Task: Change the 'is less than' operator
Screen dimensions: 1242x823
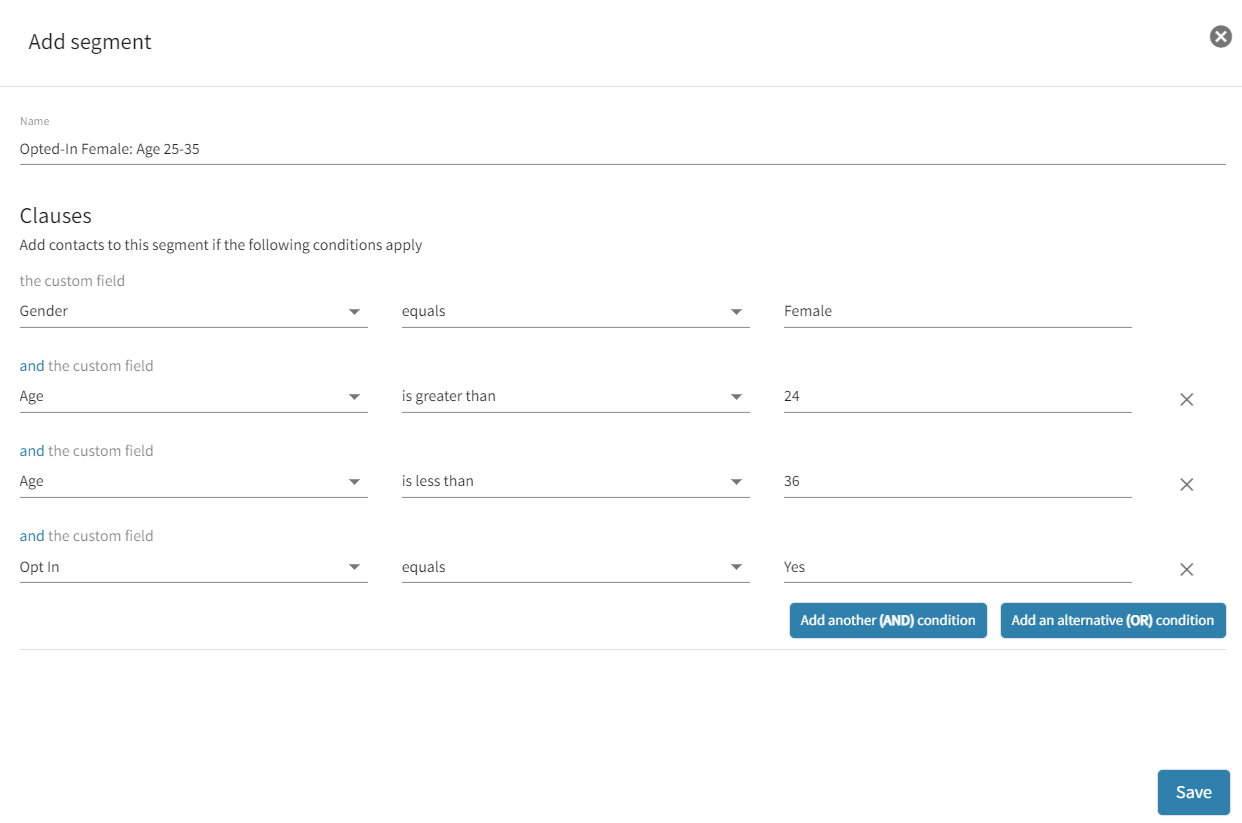Action: coord(575,482)
